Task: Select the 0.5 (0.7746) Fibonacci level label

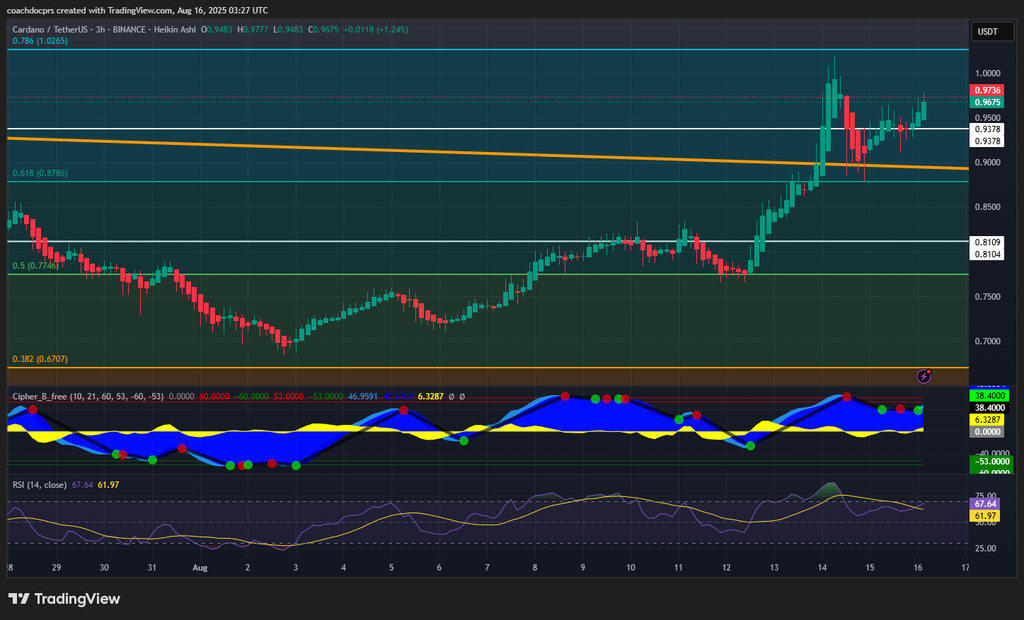Action: [36, 266]
